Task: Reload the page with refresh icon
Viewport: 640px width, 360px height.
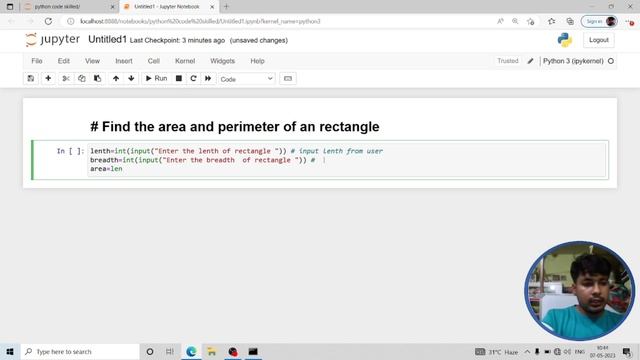Action: [48, 21]
